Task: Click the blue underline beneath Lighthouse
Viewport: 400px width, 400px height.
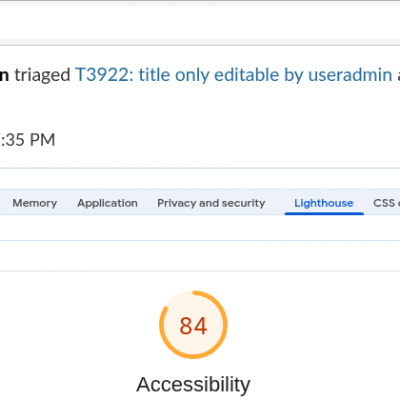Action: (x=324, y=214)
